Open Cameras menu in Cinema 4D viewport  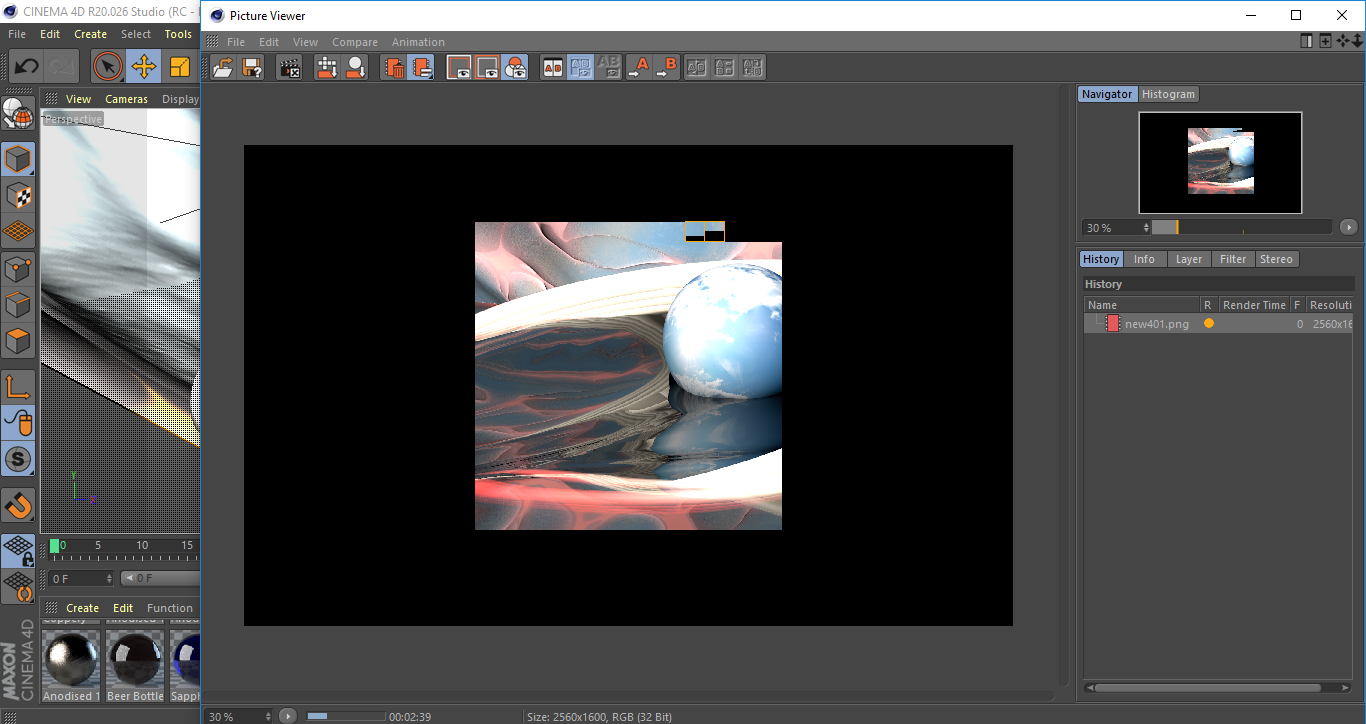click(x=126, y=99)
